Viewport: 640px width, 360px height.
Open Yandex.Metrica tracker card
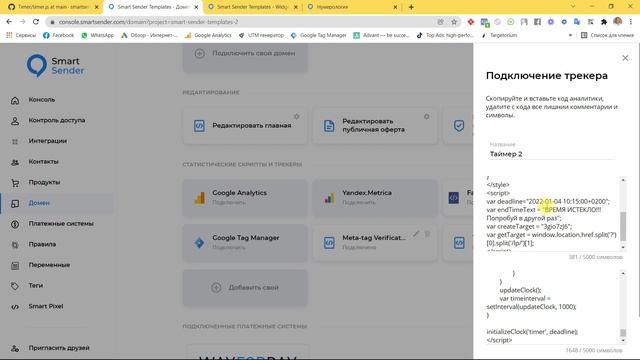point(375,198)
